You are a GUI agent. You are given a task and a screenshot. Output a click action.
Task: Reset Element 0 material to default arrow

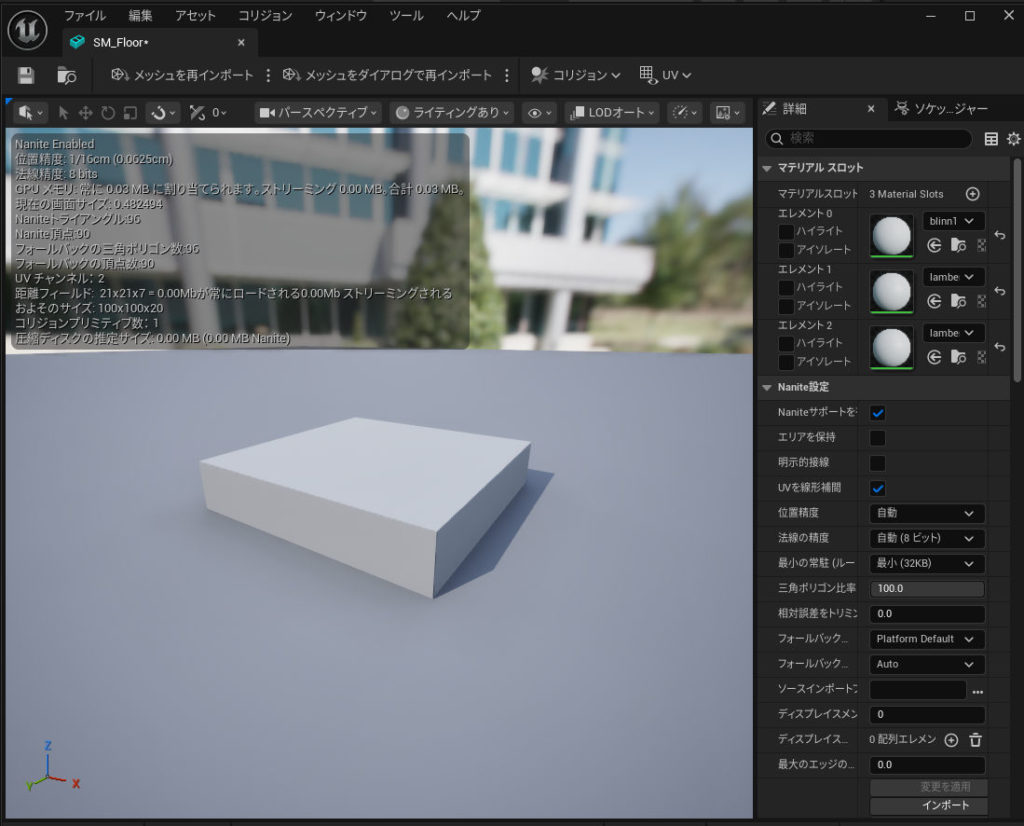point(999,236)
